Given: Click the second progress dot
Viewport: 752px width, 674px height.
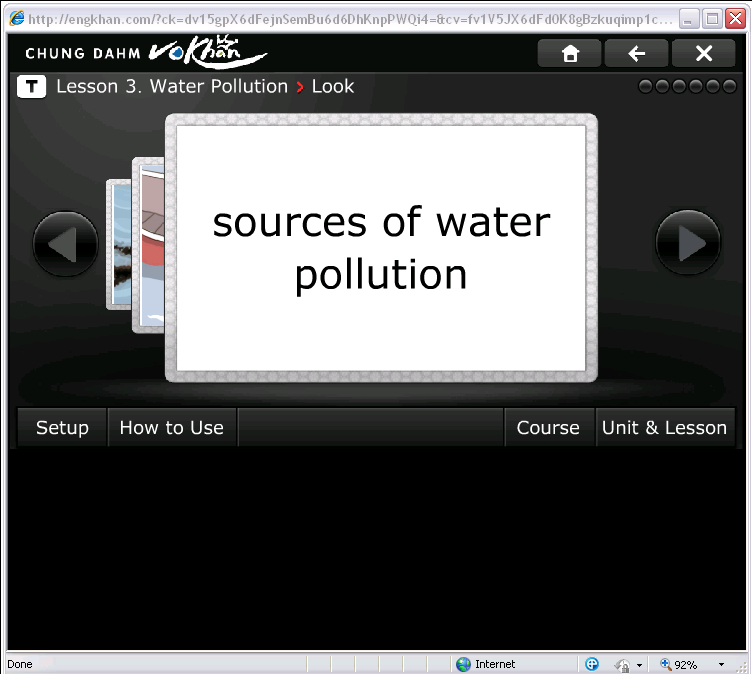Looking at the screenshot, I should (662, 87).
